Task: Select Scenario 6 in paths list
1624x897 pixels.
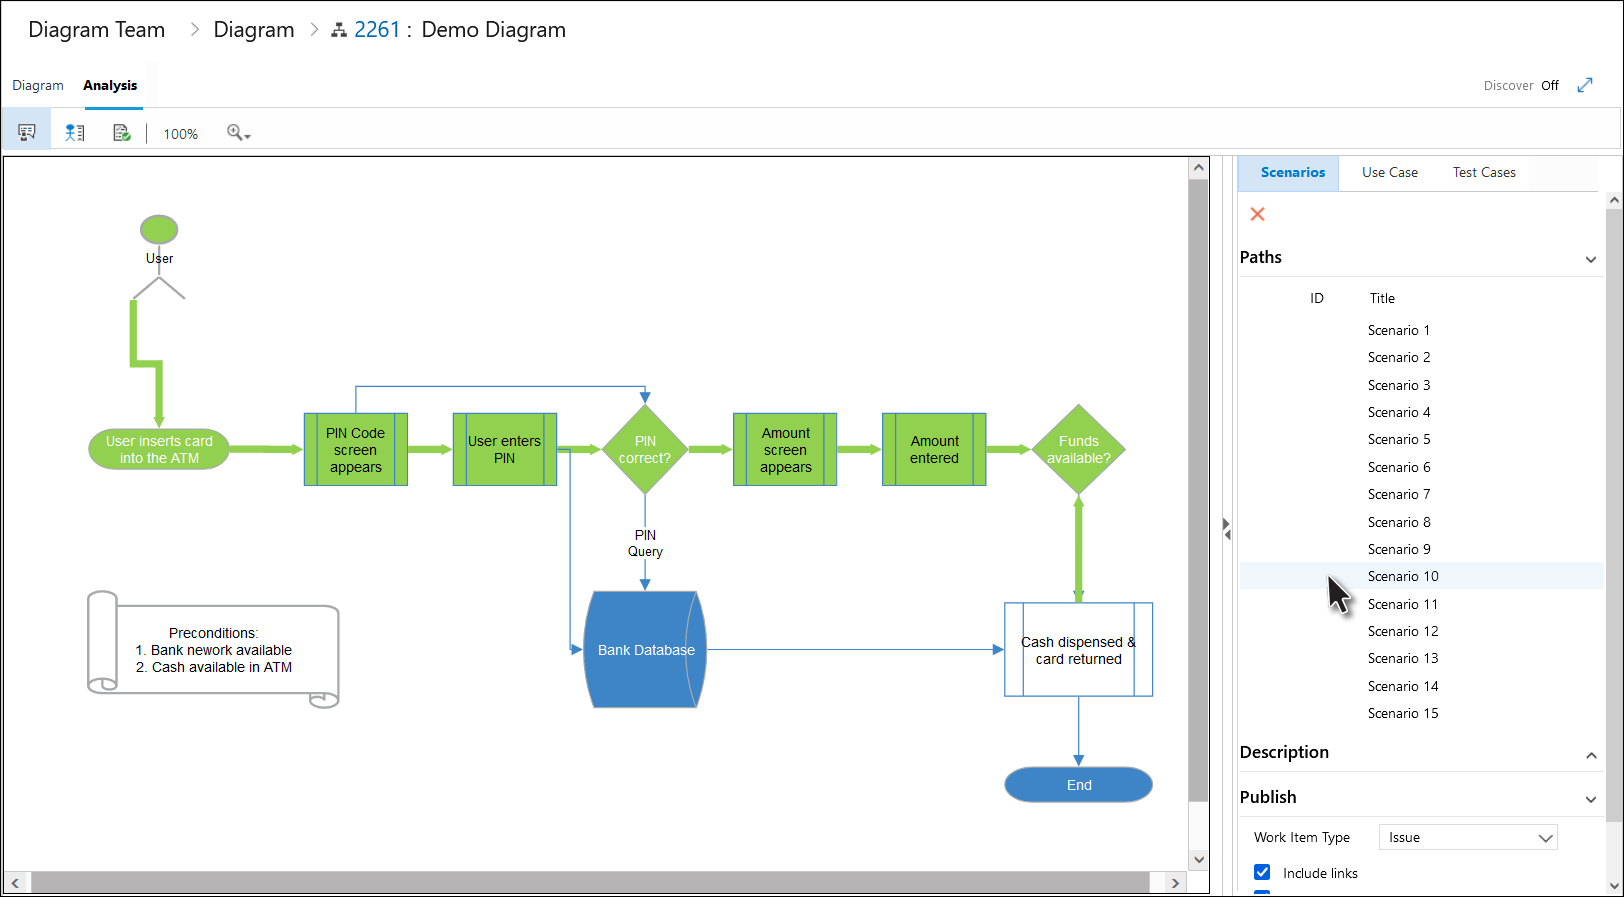Action: (1420, 467)
